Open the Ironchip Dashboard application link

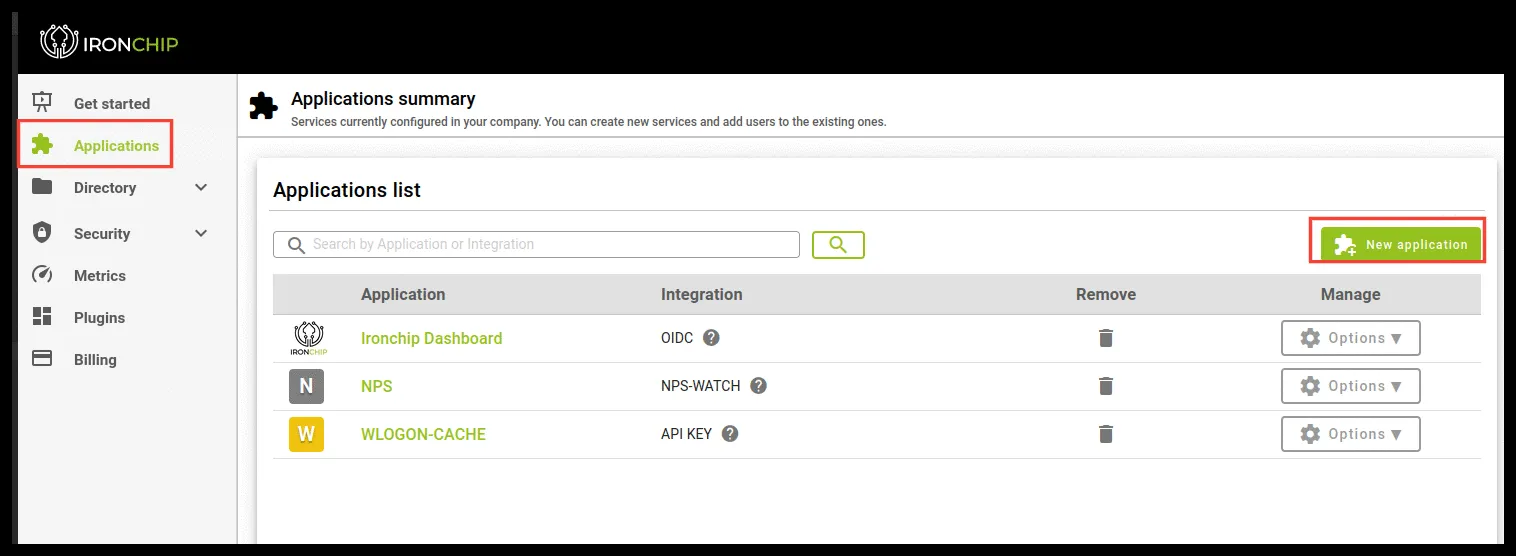[x=431, y=338]
